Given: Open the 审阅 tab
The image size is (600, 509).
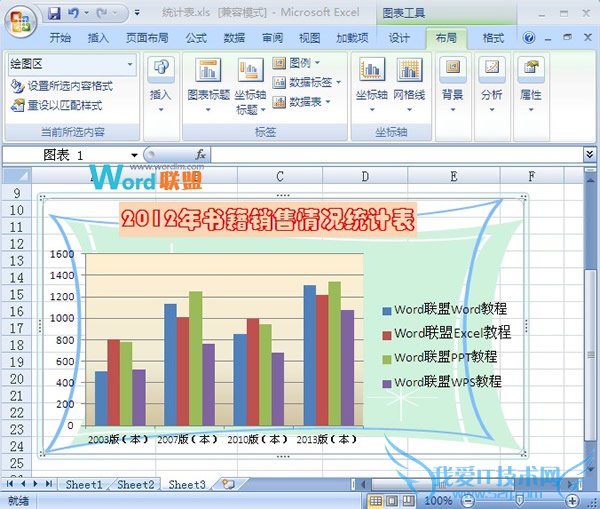Looking at the screenshot, I should [x=272, y=38].
